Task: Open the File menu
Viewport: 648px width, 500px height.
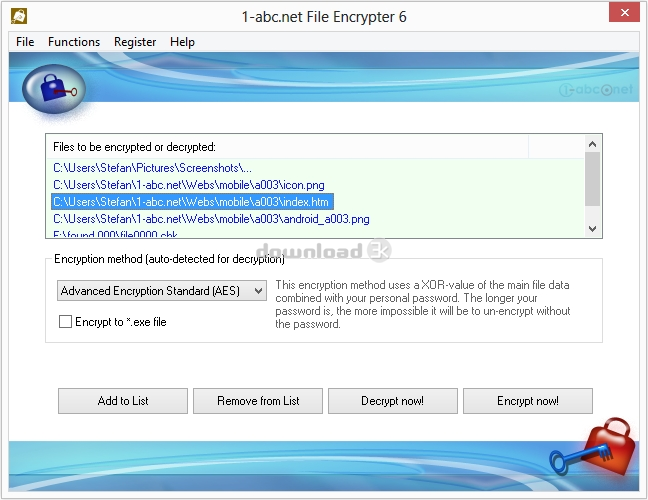Action: pyautogui.click(x=25, y=42)
